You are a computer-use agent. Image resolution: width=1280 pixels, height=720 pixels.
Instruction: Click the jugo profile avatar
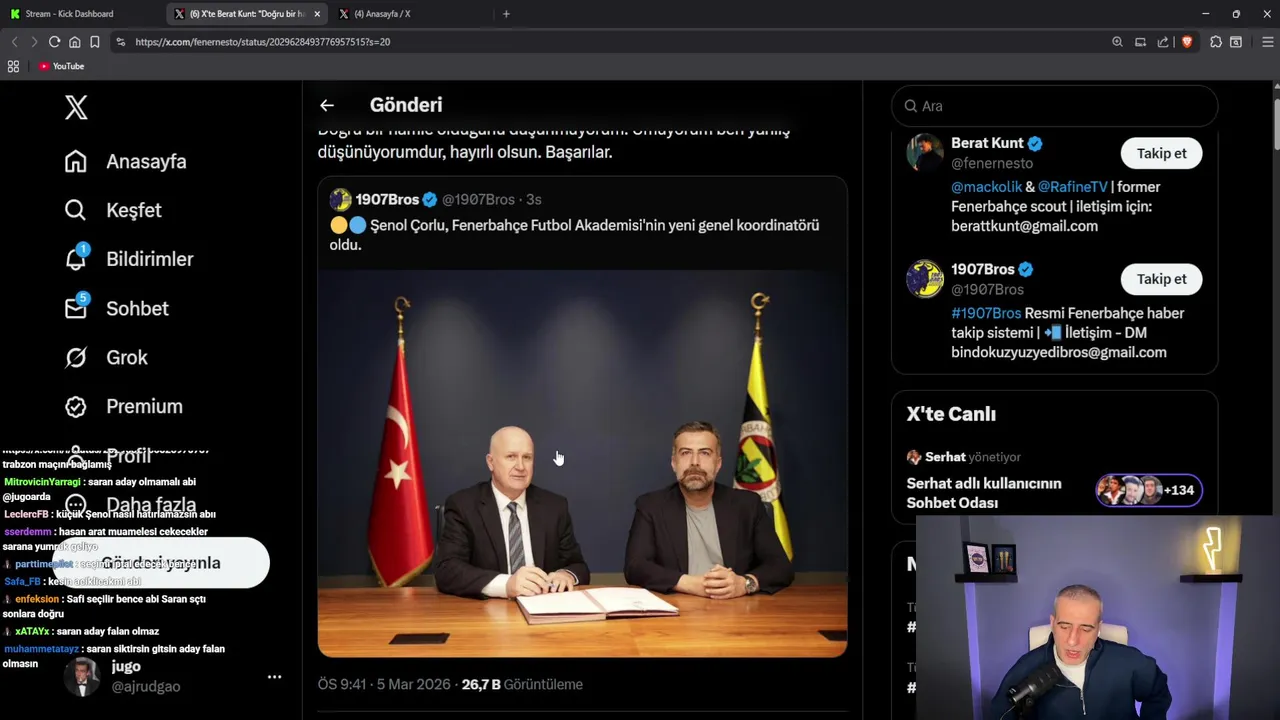(82, 677)
